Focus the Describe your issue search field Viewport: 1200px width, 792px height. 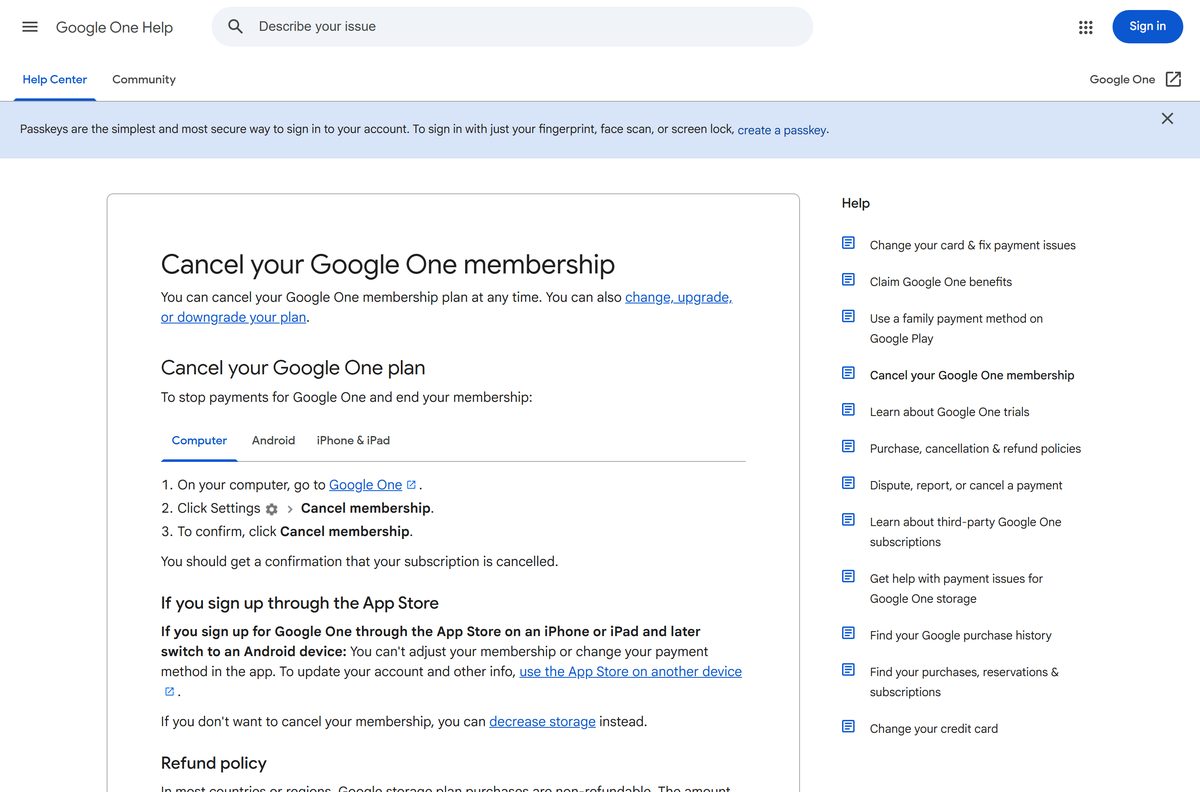512,27
